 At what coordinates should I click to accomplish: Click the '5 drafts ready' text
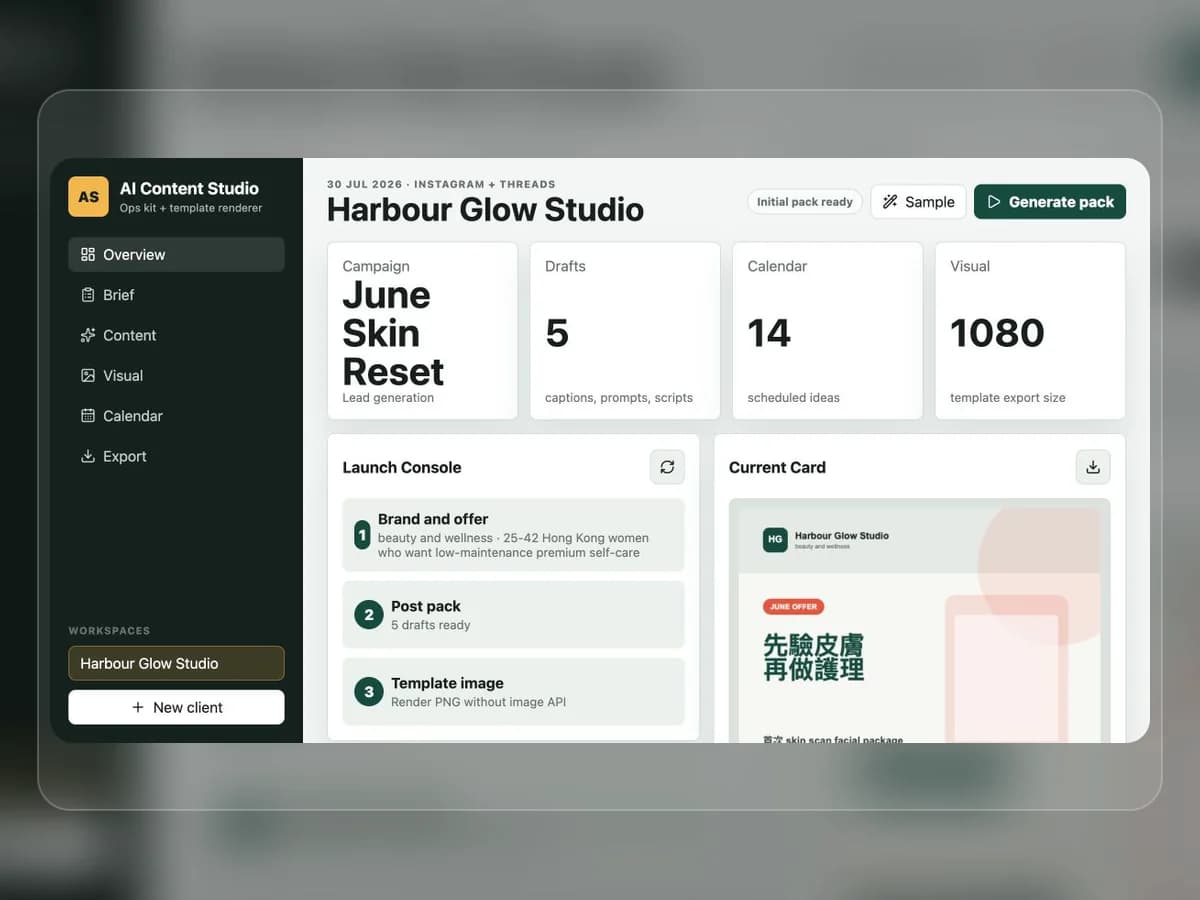(x=430, y=625)
